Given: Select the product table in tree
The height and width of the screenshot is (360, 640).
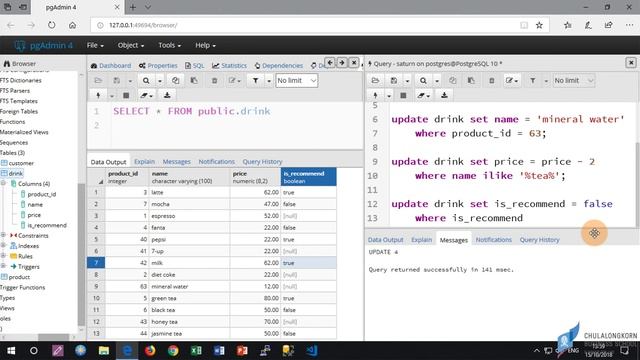Looking at the screenshot, I should click(x=19, y=277).
